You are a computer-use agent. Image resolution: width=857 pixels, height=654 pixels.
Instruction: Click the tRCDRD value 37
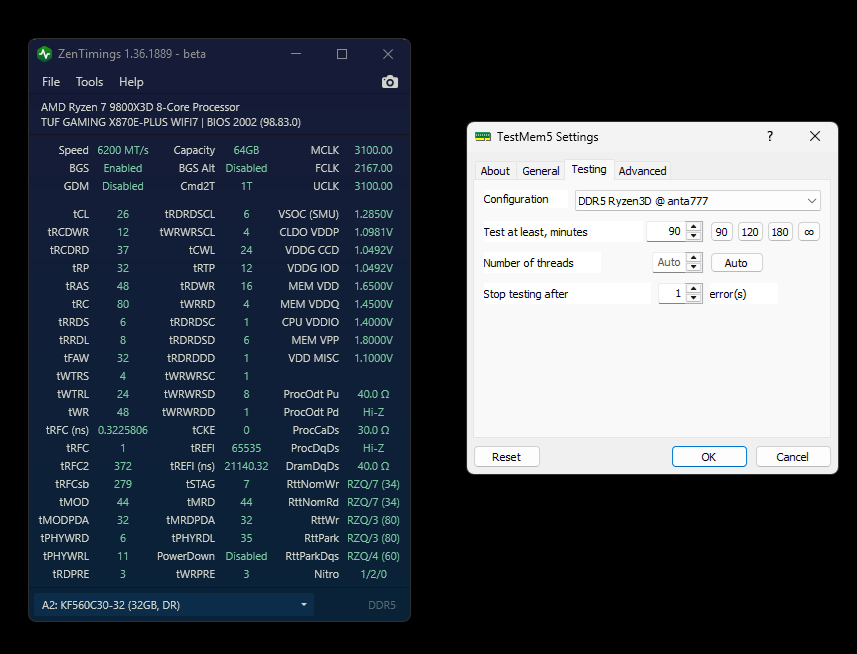click(123, 250)
